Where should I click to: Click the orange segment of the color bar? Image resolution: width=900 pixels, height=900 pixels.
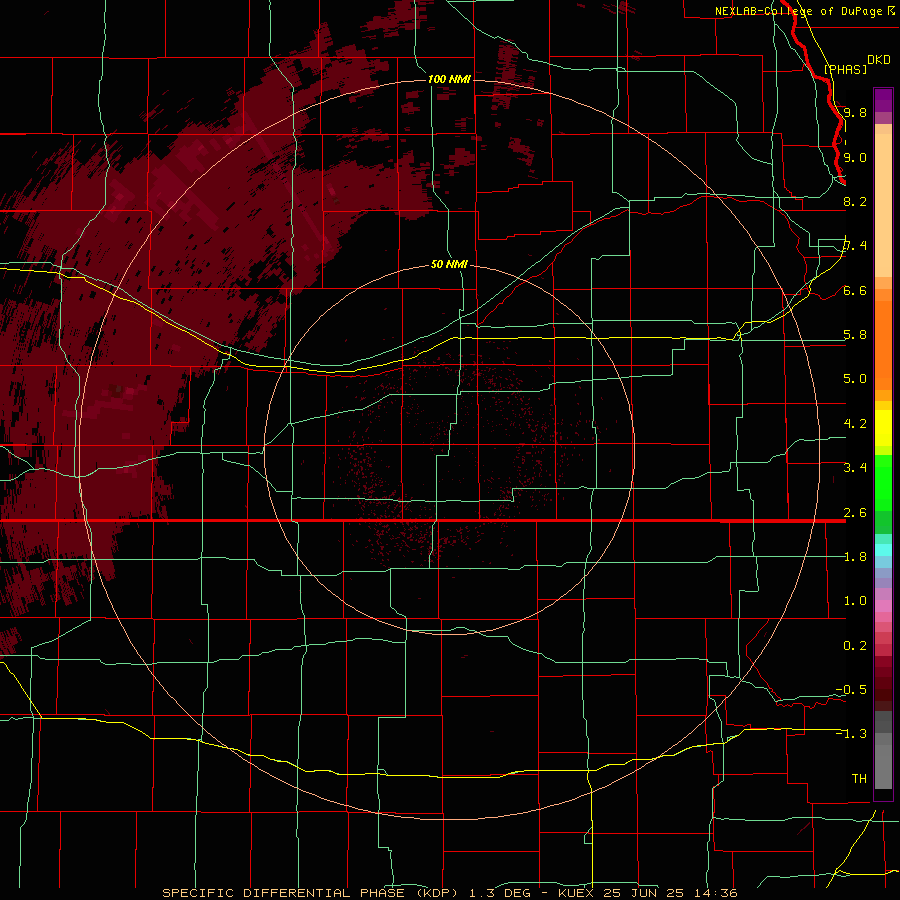883,344
